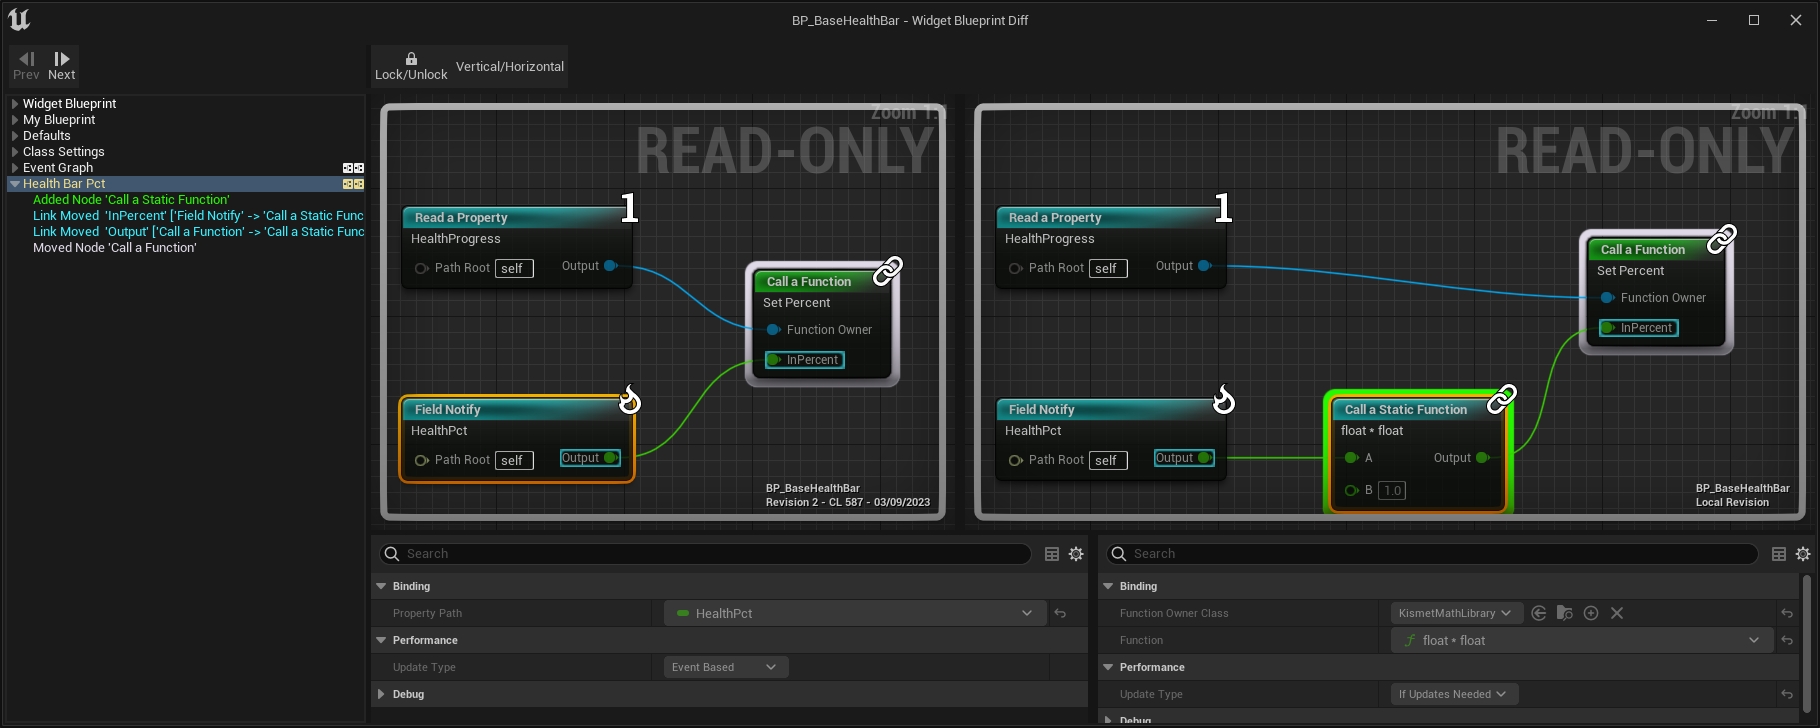Click the left details panel Search field
This screenshot has height=728, width=1820.
point(704,554)
